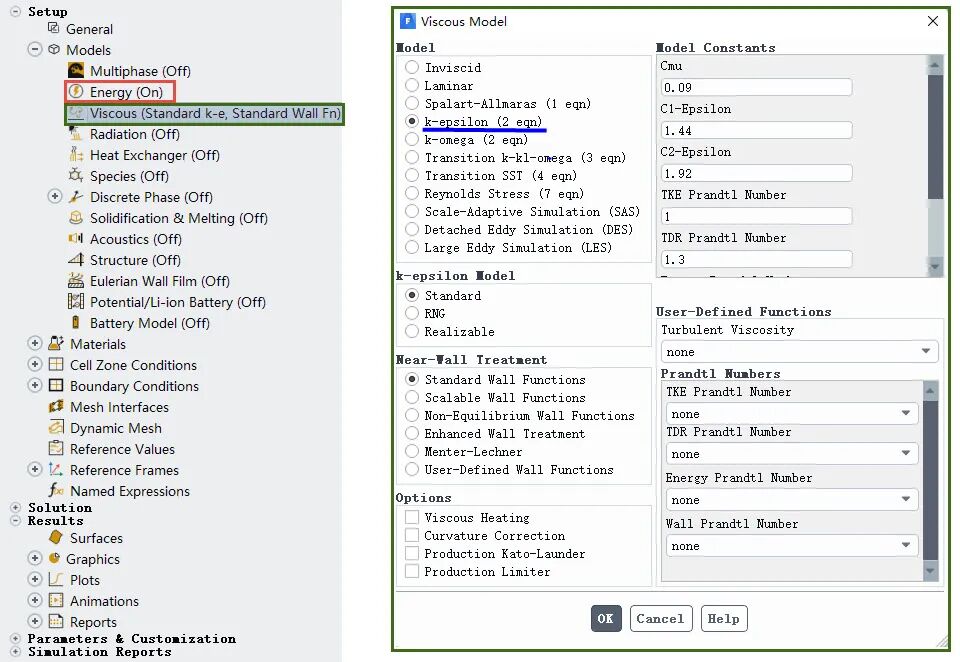Image resolution: width=960 pixels, height=662 pixels.
Task: Click the Named Expressions fx icon
Action: click(56, 490)
